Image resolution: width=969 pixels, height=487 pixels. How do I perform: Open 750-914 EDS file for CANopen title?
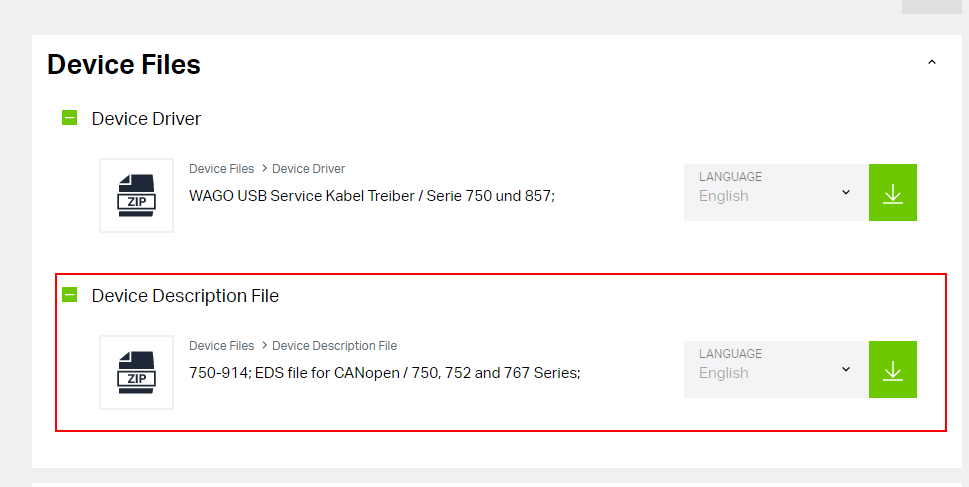[x=384, y=373]
